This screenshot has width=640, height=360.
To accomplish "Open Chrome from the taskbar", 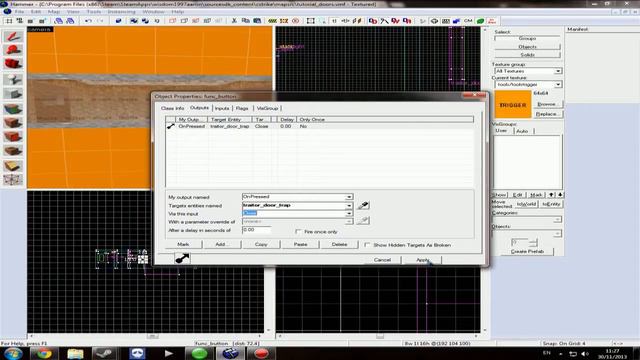I will tap(44, 353).
